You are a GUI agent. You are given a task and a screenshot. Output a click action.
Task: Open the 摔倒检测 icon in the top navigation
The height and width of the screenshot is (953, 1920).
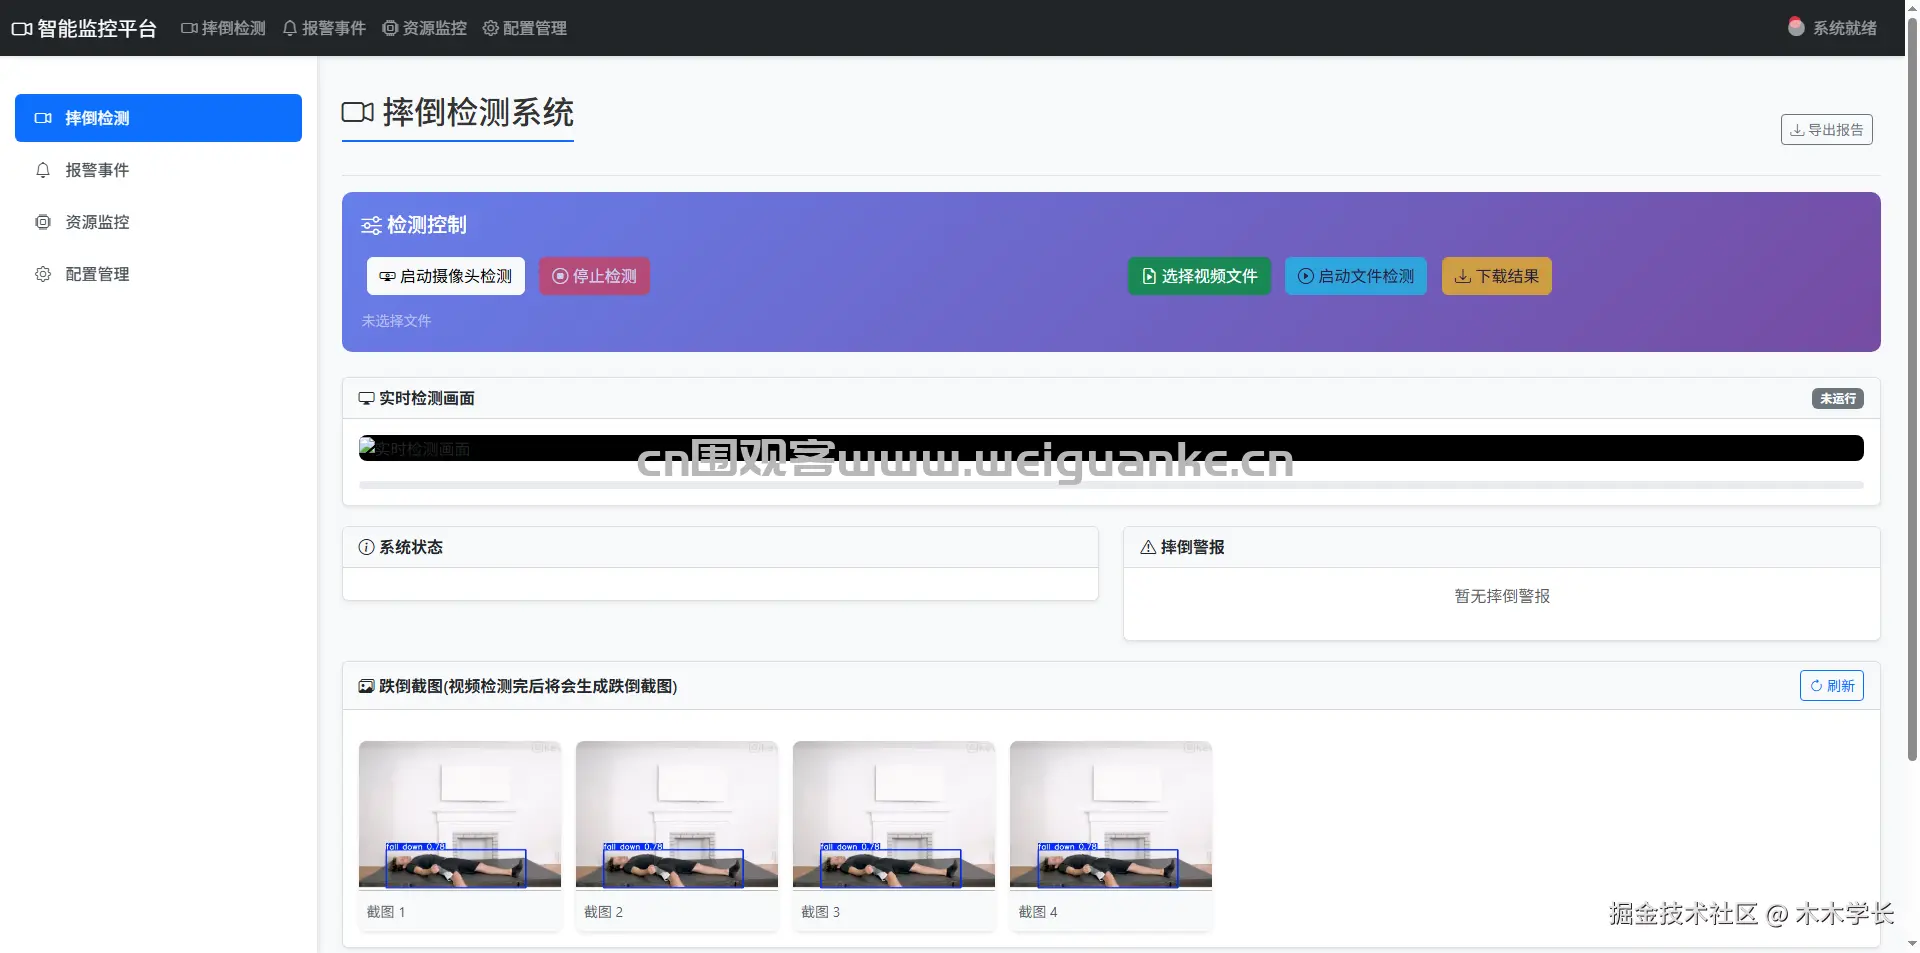(x=187, y=28)
